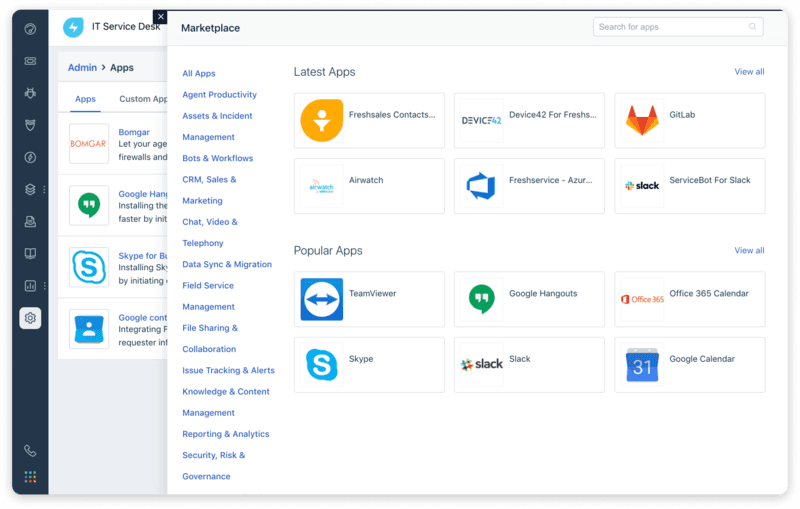This screenshot has height=509, width=800.
Task: Open the assets layers icon in sidebar
Action: click(x=30, y=189)
